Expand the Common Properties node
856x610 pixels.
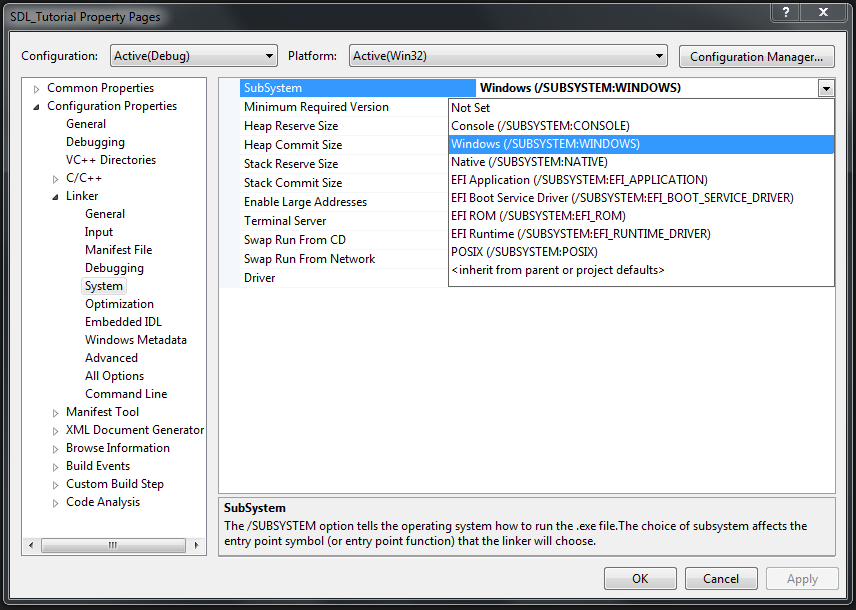[37, 88]
